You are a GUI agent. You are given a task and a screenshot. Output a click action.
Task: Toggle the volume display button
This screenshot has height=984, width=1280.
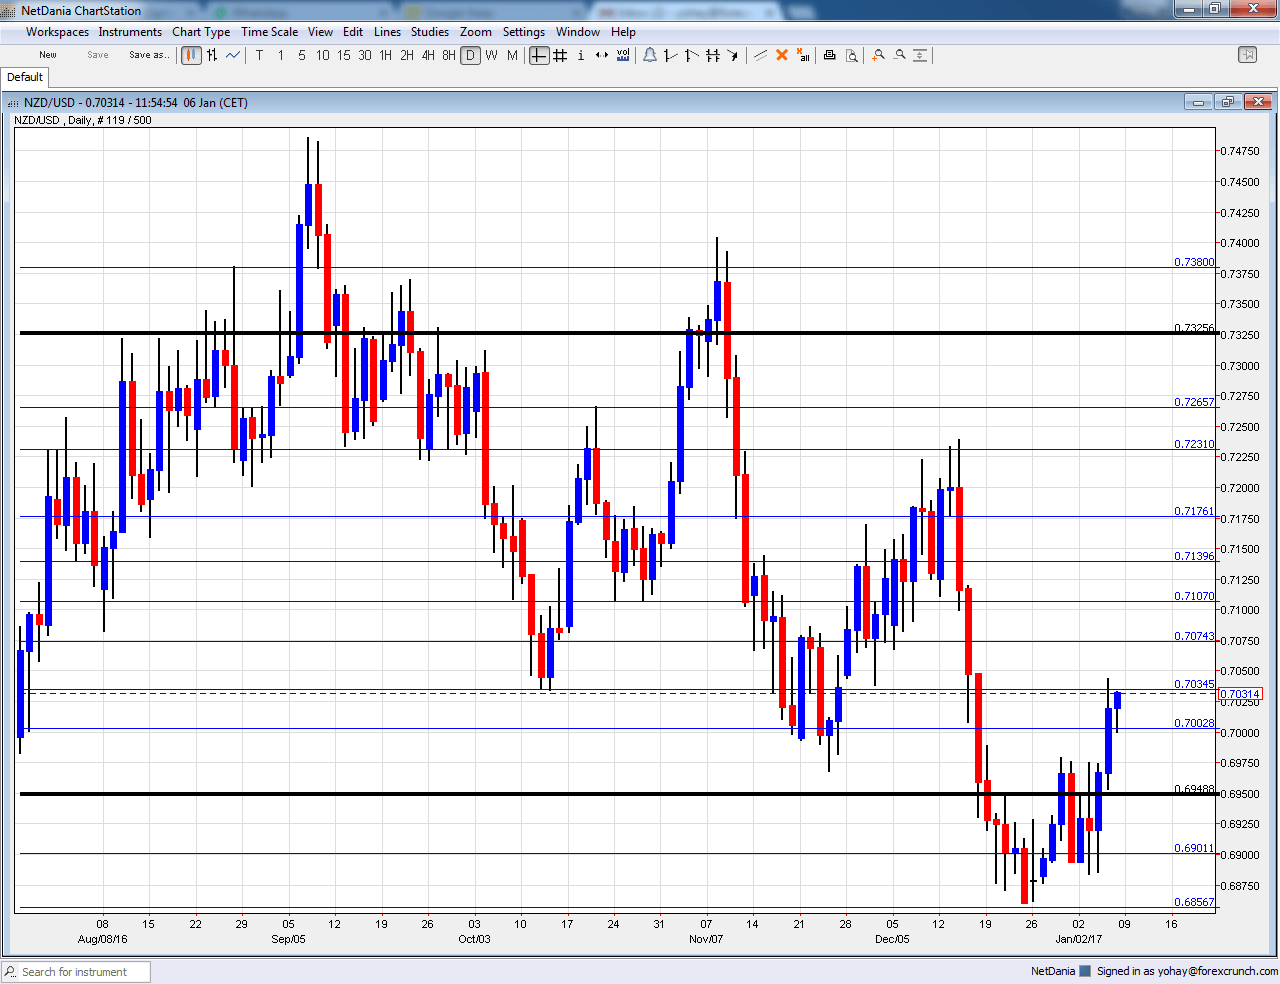point(623,56)
